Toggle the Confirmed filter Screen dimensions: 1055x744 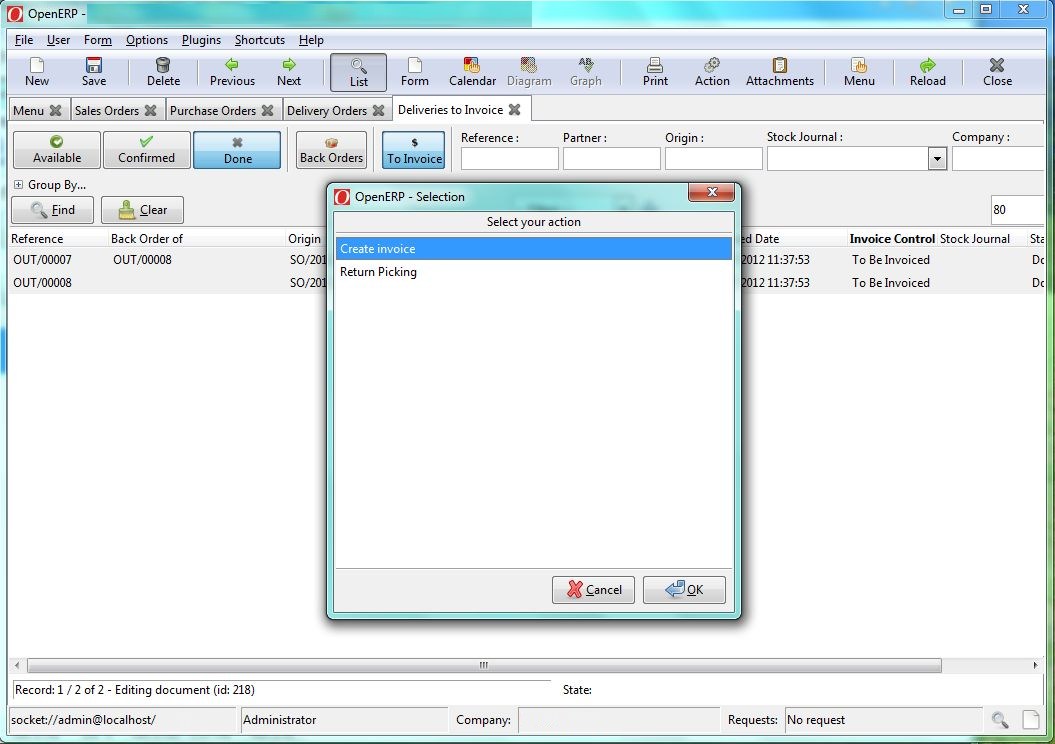[x=146, y=149]
